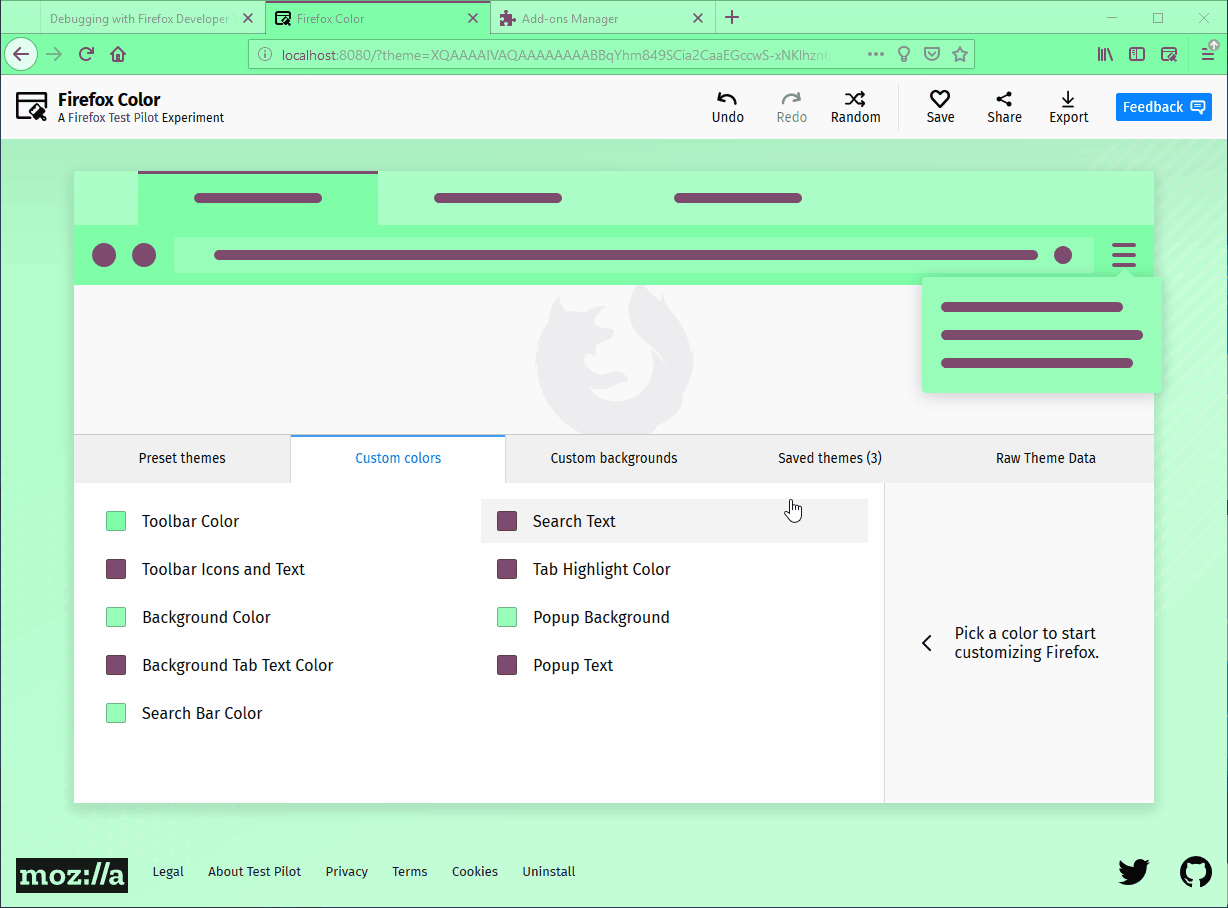This screenshot has width=1228, height=908.
Task: Click the Firefox Color logo icon
Action: pyautogui.click(x=32, y=107)
